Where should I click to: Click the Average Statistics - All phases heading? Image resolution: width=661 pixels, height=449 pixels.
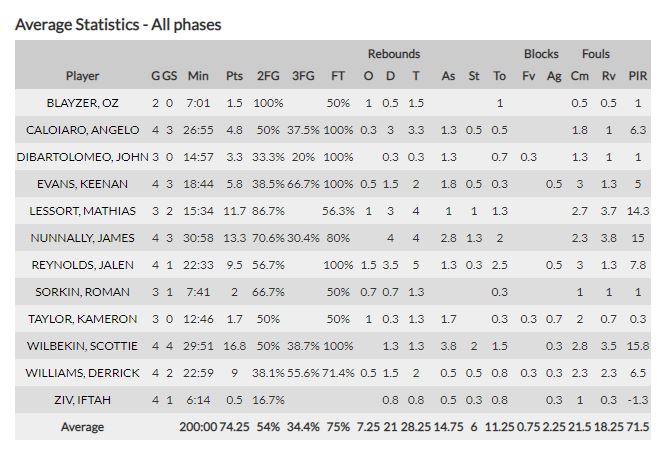(x=118, y=24)
